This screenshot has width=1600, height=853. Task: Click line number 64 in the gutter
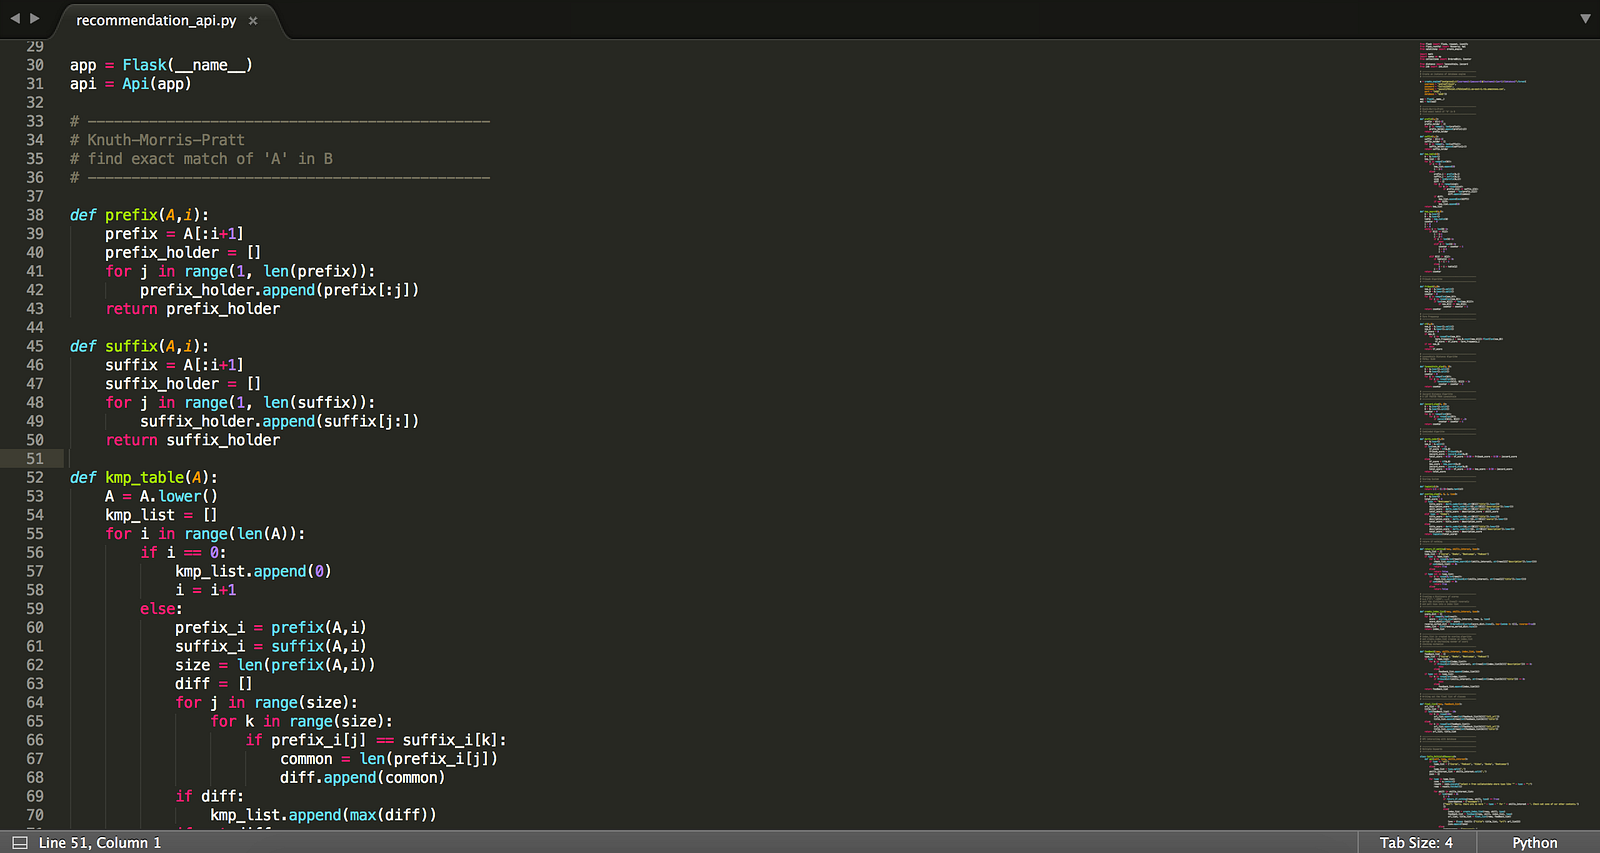(x=35, y=703)
